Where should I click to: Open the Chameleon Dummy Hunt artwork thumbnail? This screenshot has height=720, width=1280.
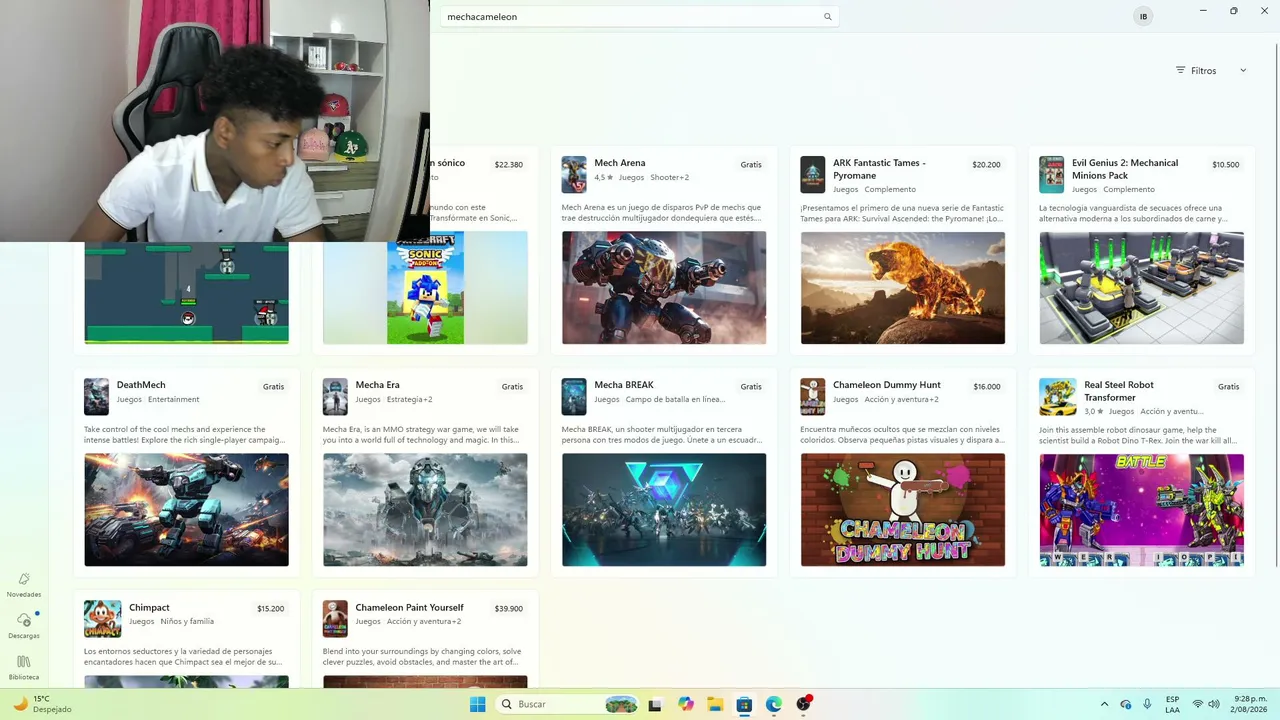903,510
